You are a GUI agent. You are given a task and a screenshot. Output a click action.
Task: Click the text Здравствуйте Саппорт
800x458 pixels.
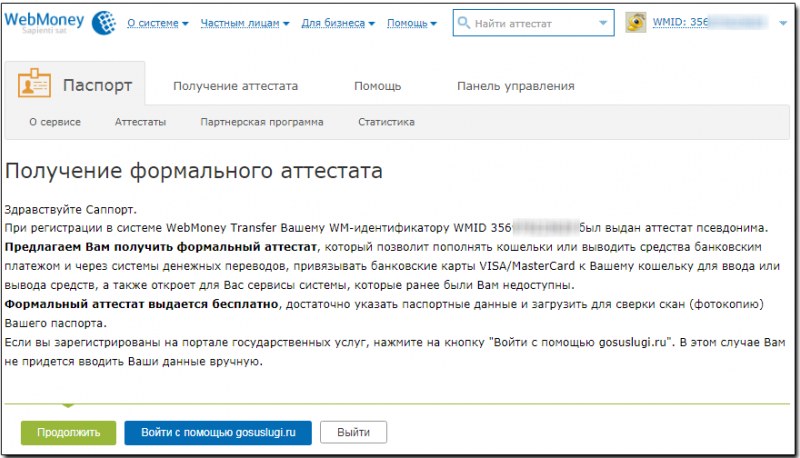click(71, 210)
